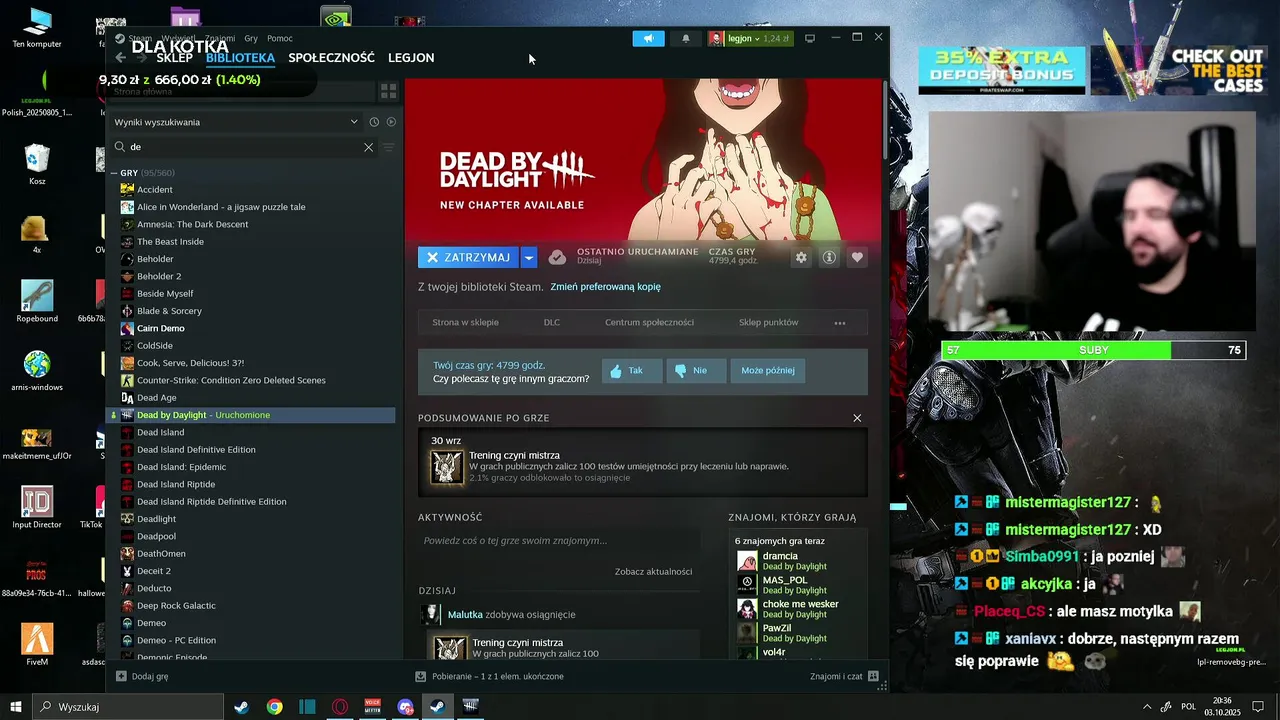
Task: Clear the library search with X icon
Action: [x=368, y=147]
